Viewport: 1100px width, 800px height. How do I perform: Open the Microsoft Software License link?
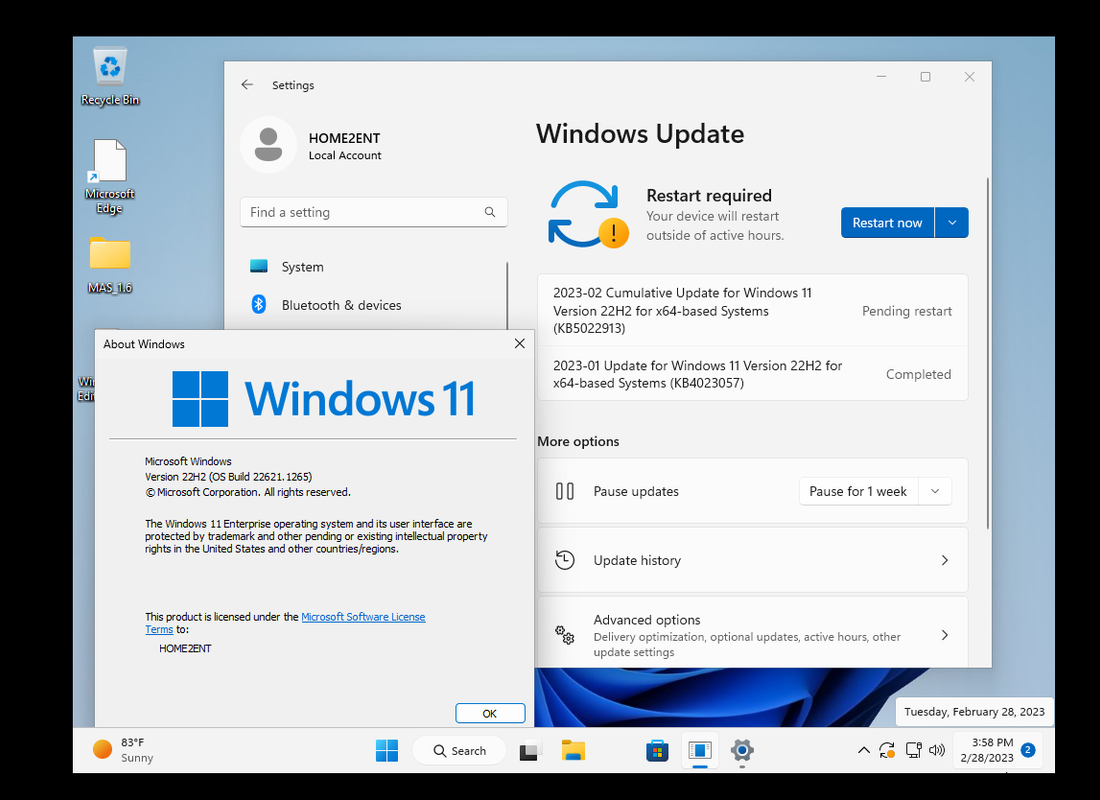click(363, 617)
